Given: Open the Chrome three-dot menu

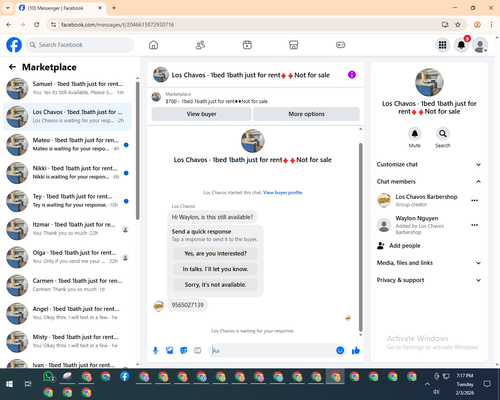Looking at the screenshot, I should click(x=491, y=25).
